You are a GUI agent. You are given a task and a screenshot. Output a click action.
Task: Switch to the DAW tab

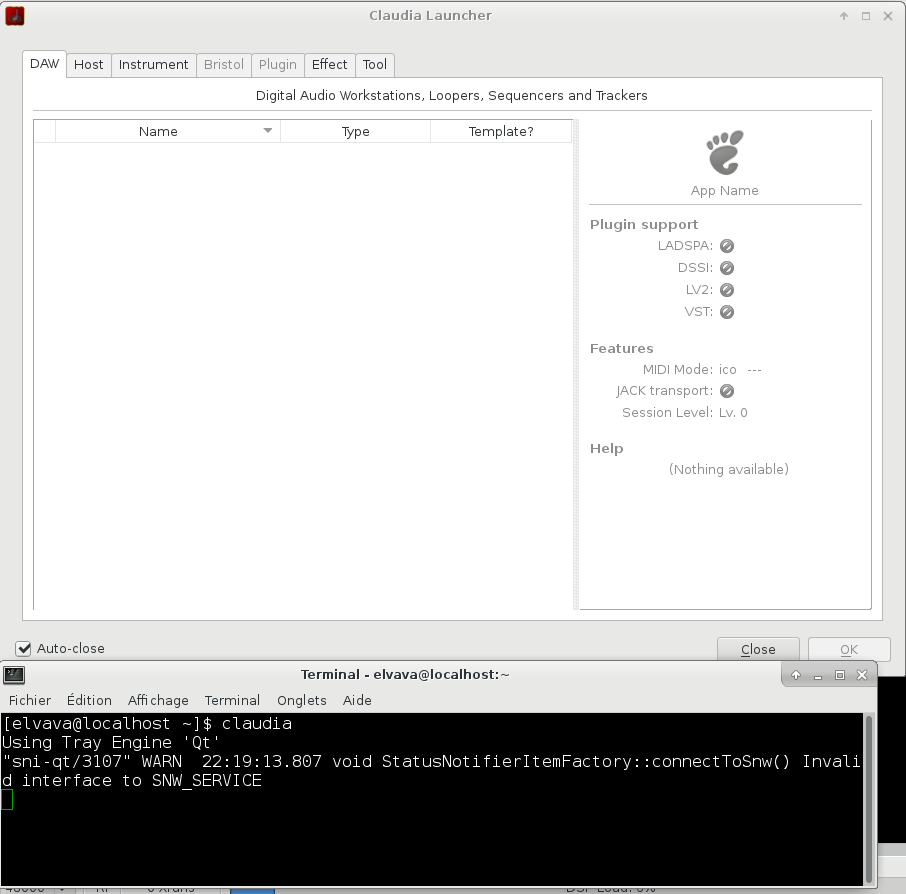44,64
